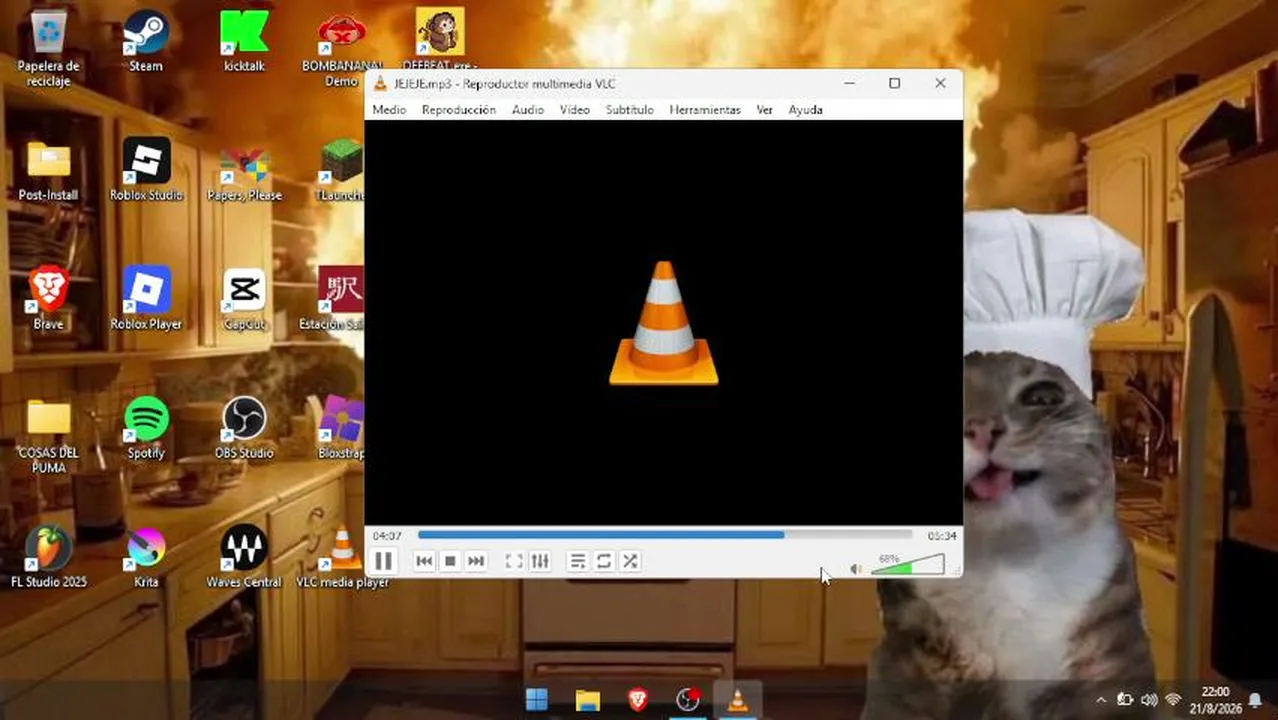1278x720 pixels.
Task: Stop playback in VLC
Action: click(x=450, y=561)
